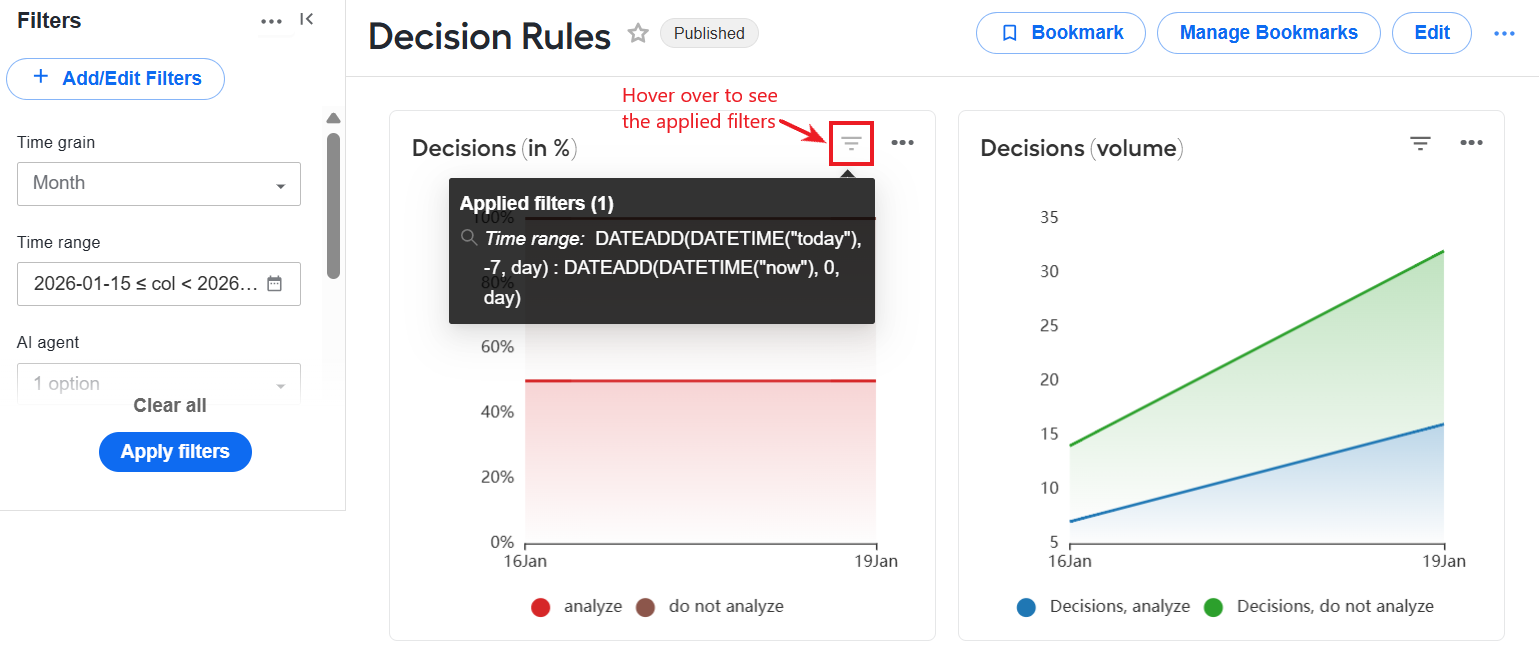This screenshot has width=1539, height=646.
Task: Show applied filters on Decisions (in %) chart
Action: (x=851, y=144)
